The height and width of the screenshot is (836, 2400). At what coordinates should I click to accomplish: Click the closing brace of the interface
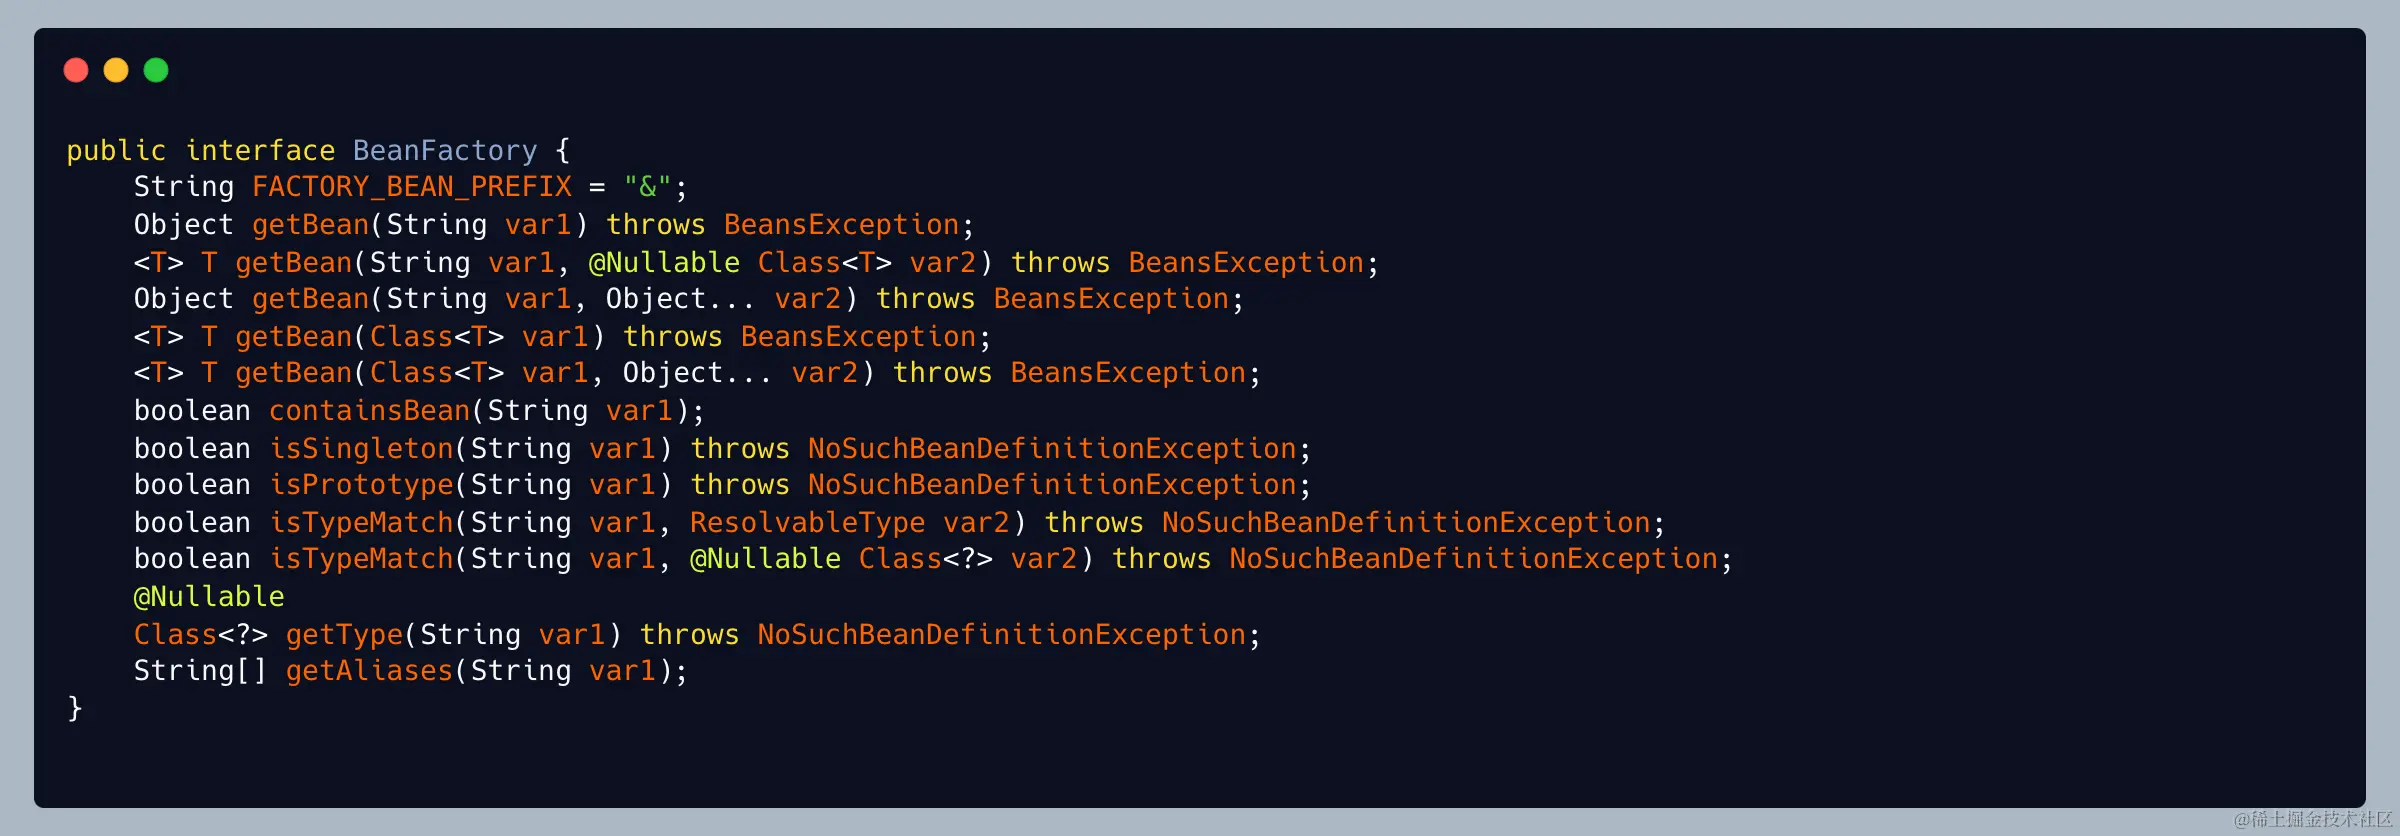click(75, 708)
